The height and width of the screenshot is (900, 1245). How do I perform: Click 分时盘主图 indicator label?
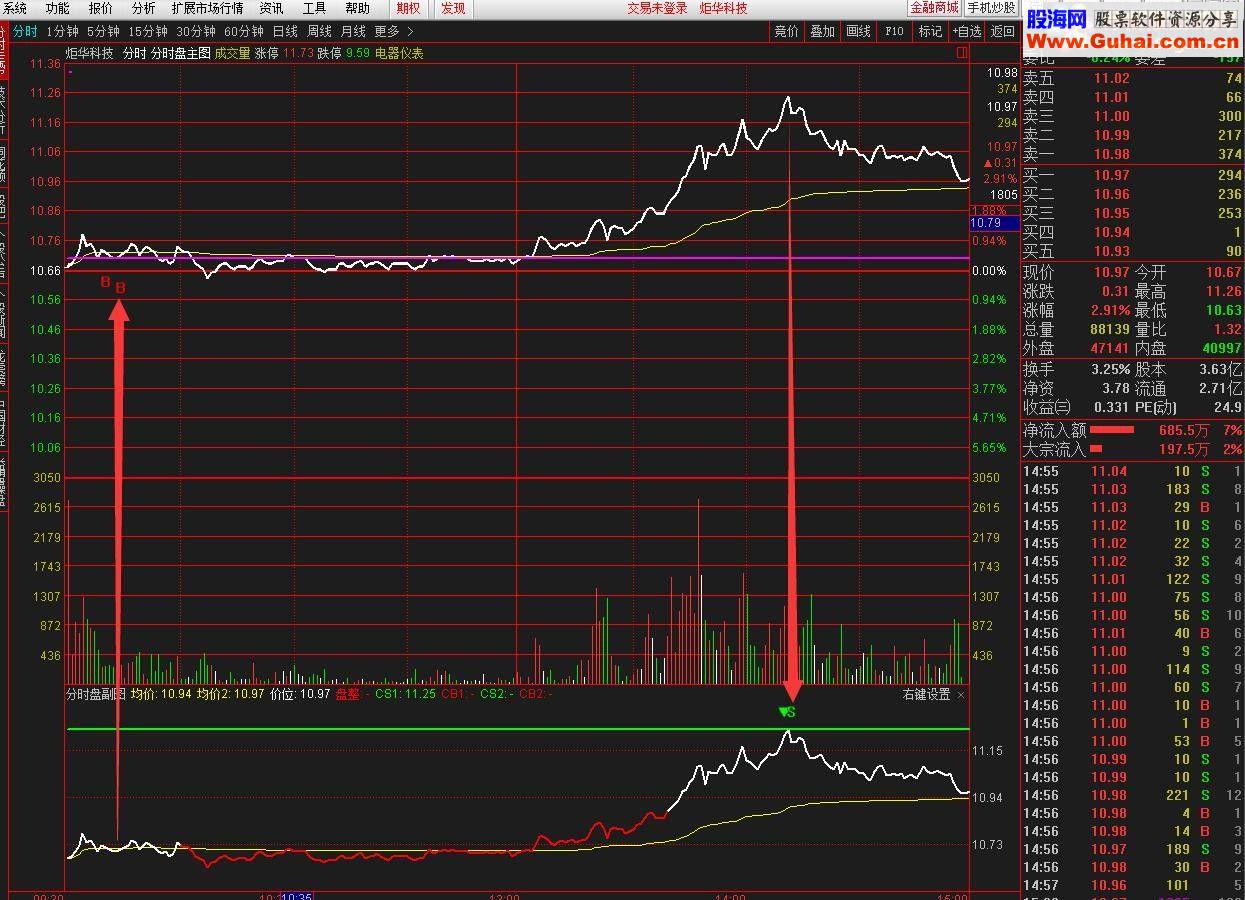pyautogui.click(x=180, y=53)
